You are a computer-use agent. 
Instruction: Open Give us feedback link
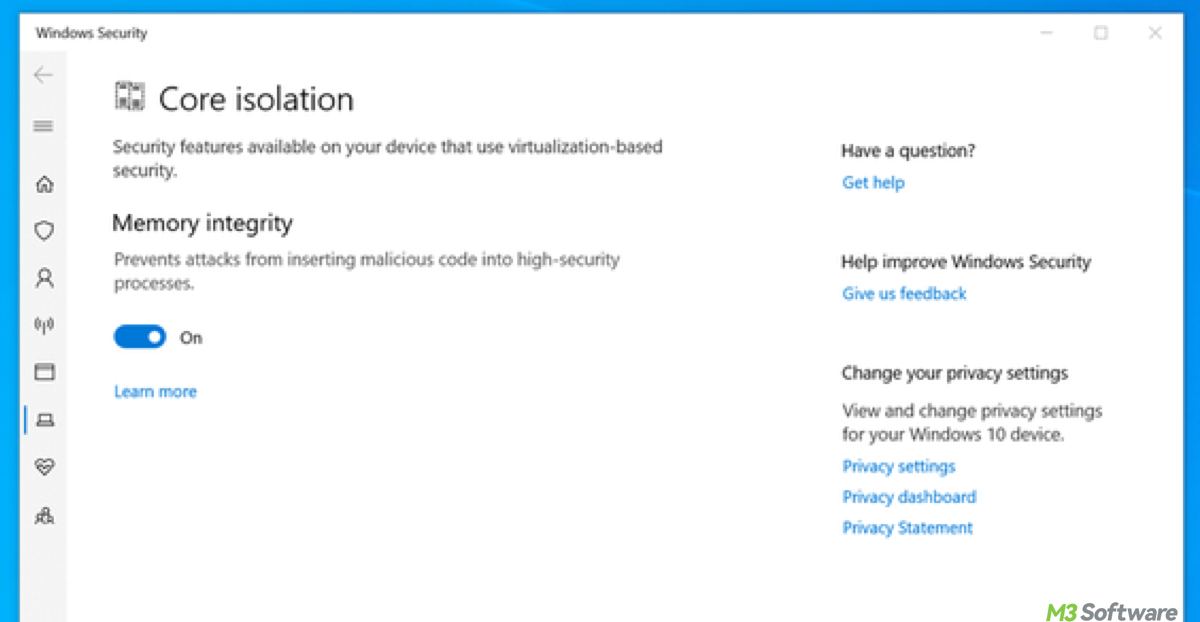click(x=904, y=294)
